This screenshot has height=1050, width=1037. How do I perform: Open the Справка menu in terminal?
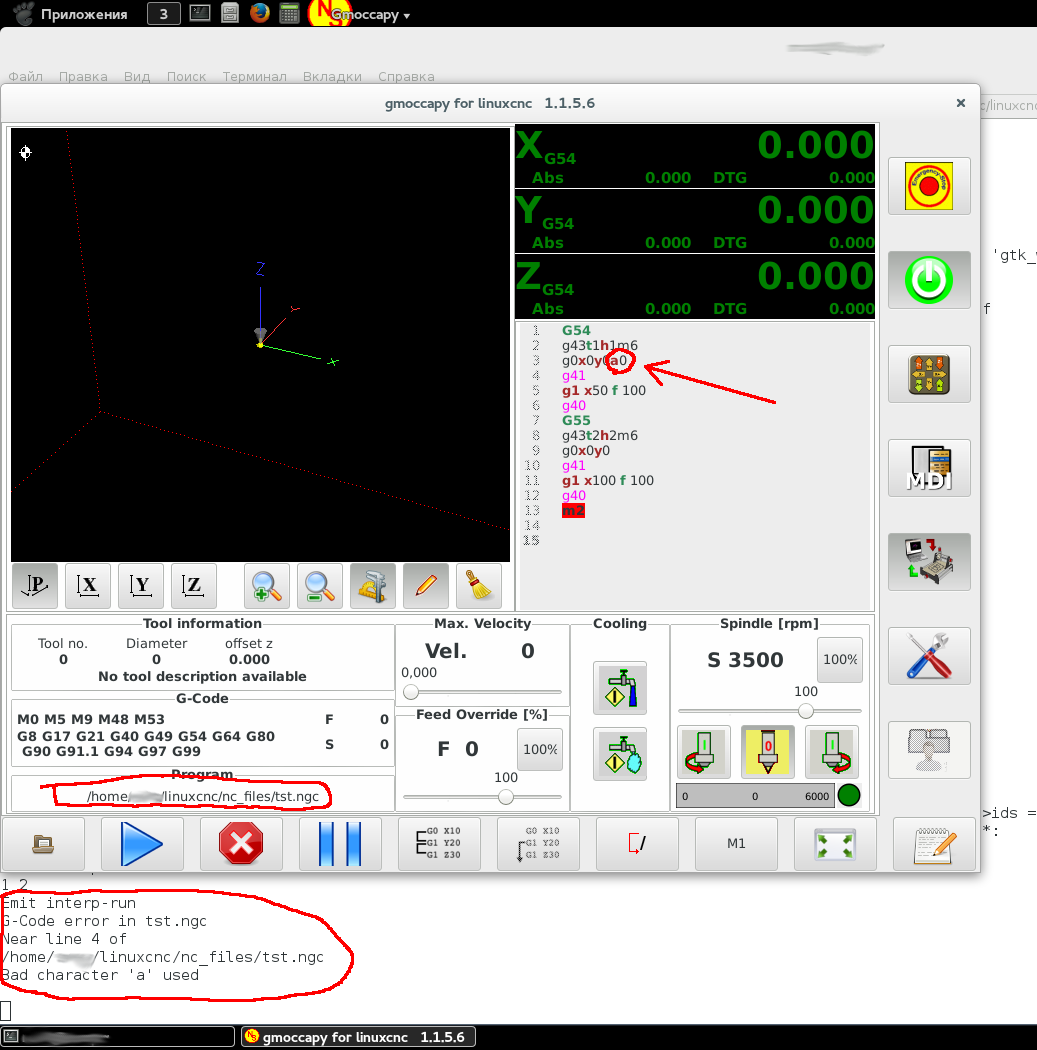[406, 76]
